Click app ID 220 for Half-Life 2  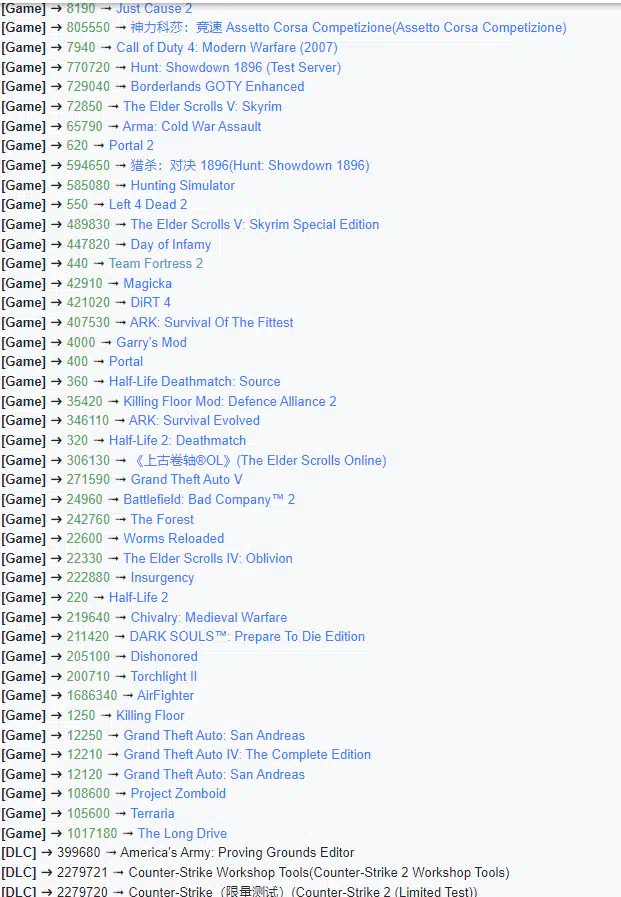point(77,597)
